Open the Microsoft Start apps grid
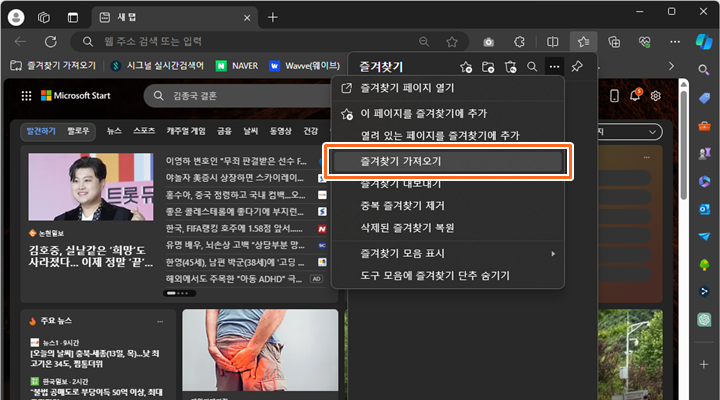The width and height of the screenshot is (720, 400). (x=26, y=96)
